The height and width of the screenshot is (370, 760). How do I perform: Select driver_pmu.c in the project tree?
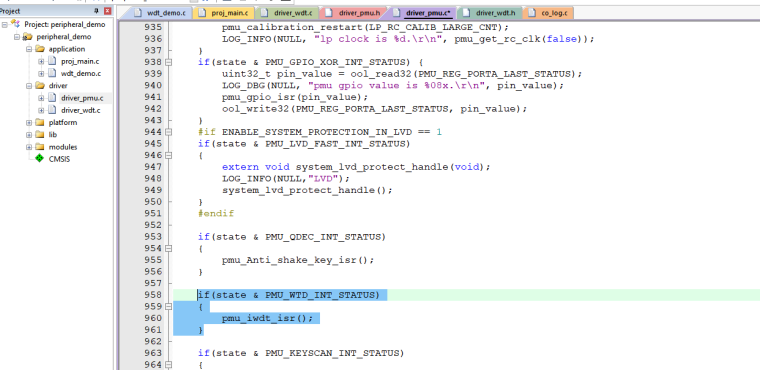(82, 98)
